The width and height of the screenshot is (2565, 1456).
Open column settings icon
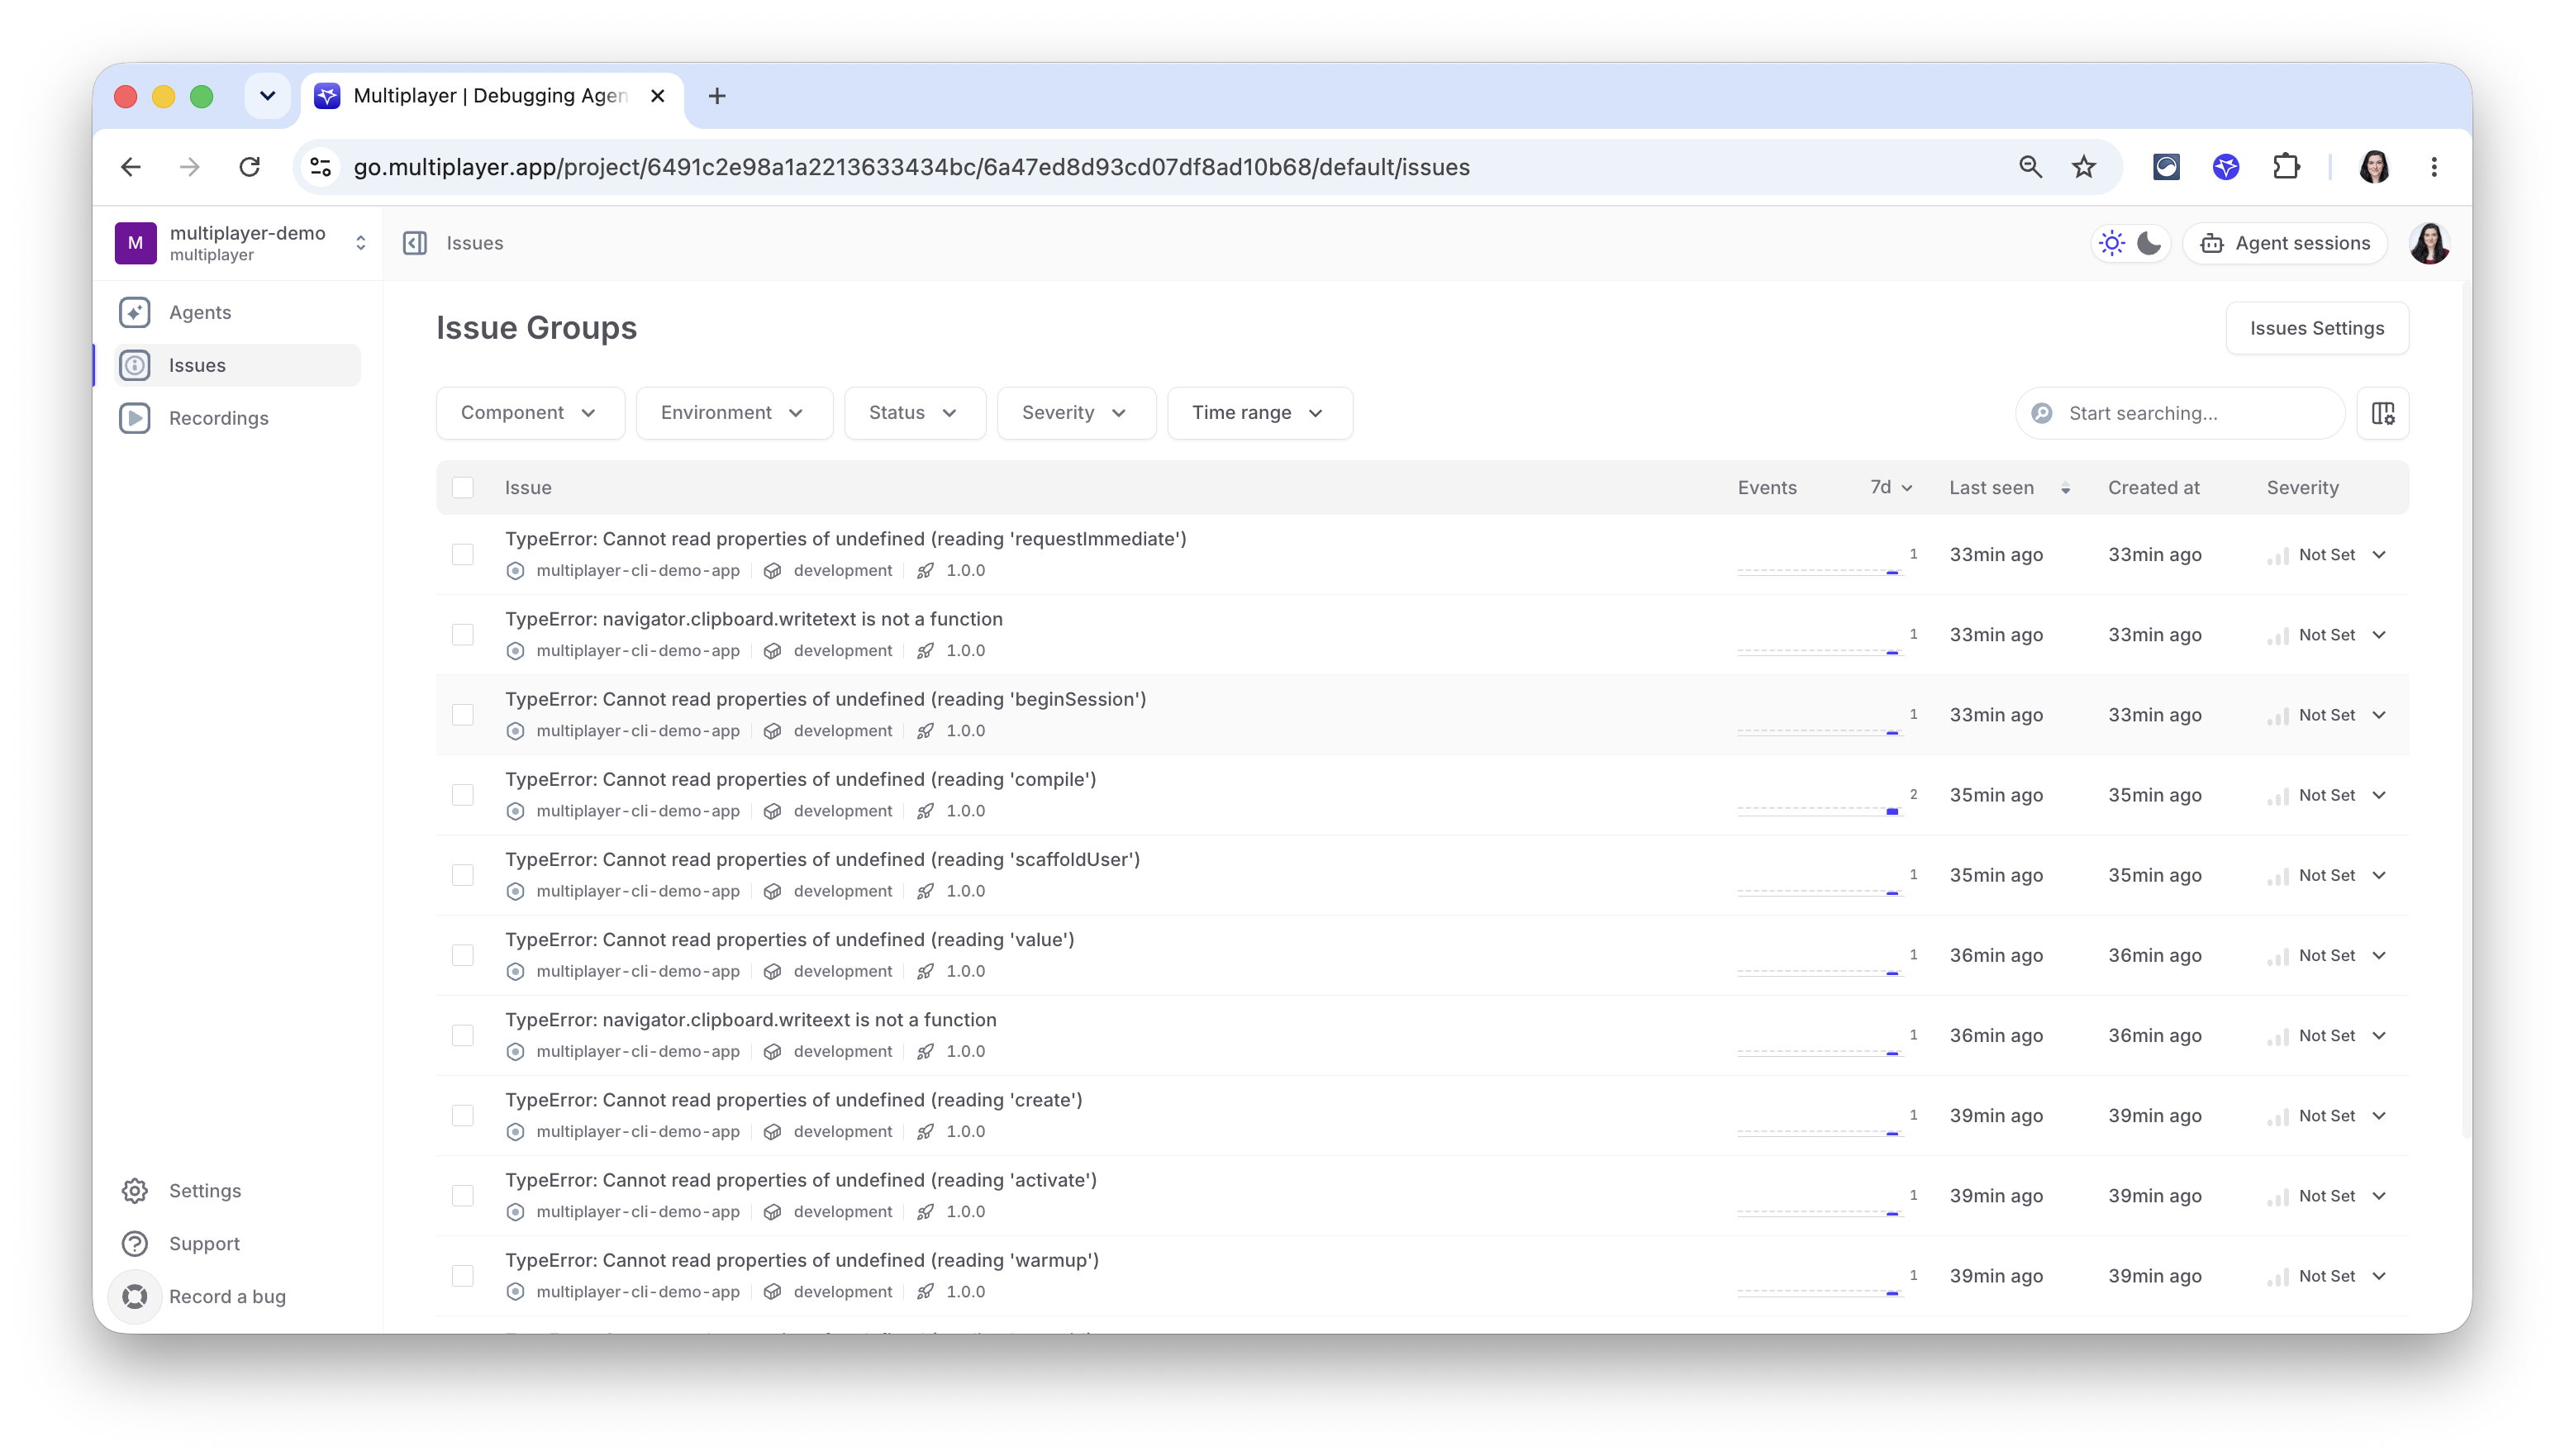click(x=2383, y=413)
